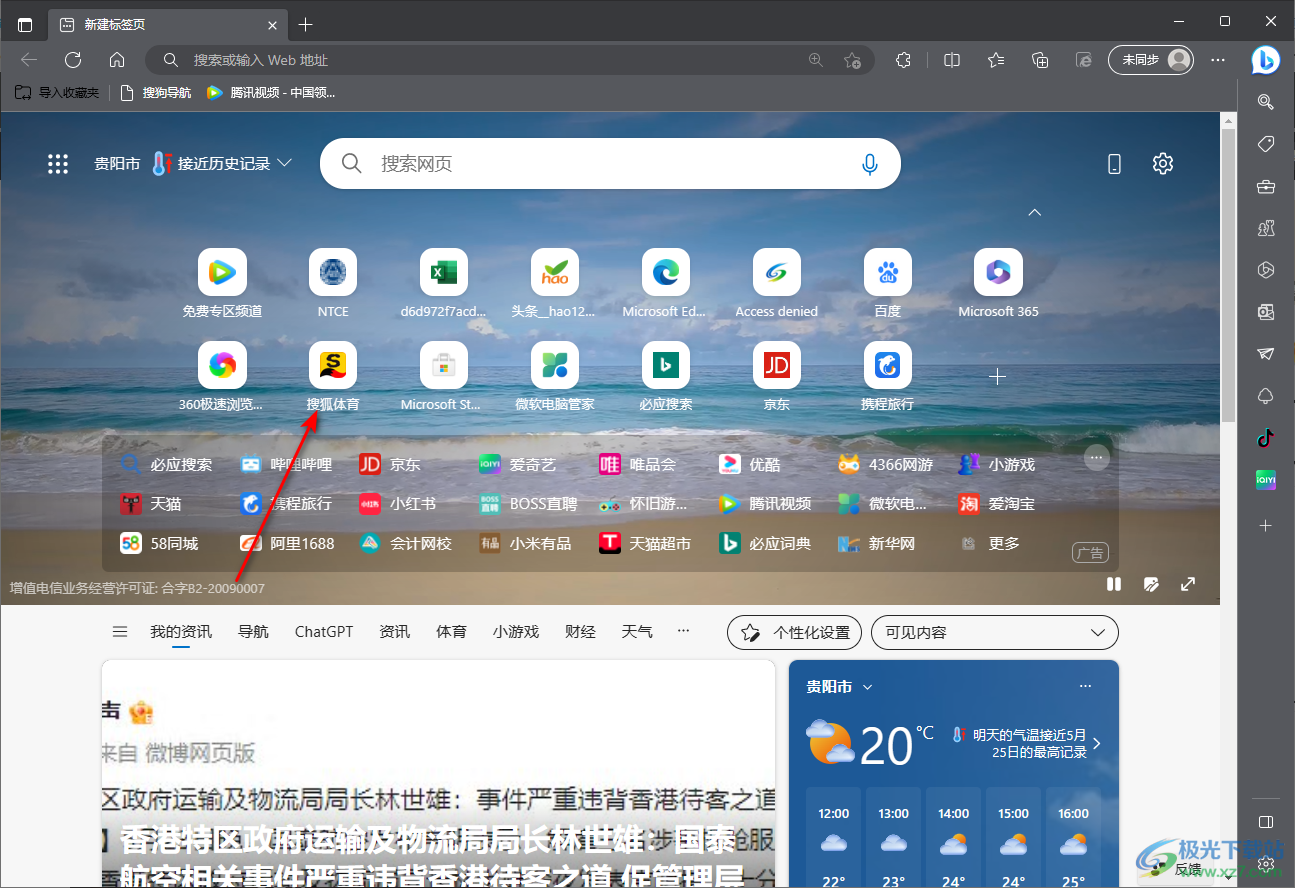Open page settings gear icon
Viewport: 1295px width, 888px height.
click(1162, 164)
